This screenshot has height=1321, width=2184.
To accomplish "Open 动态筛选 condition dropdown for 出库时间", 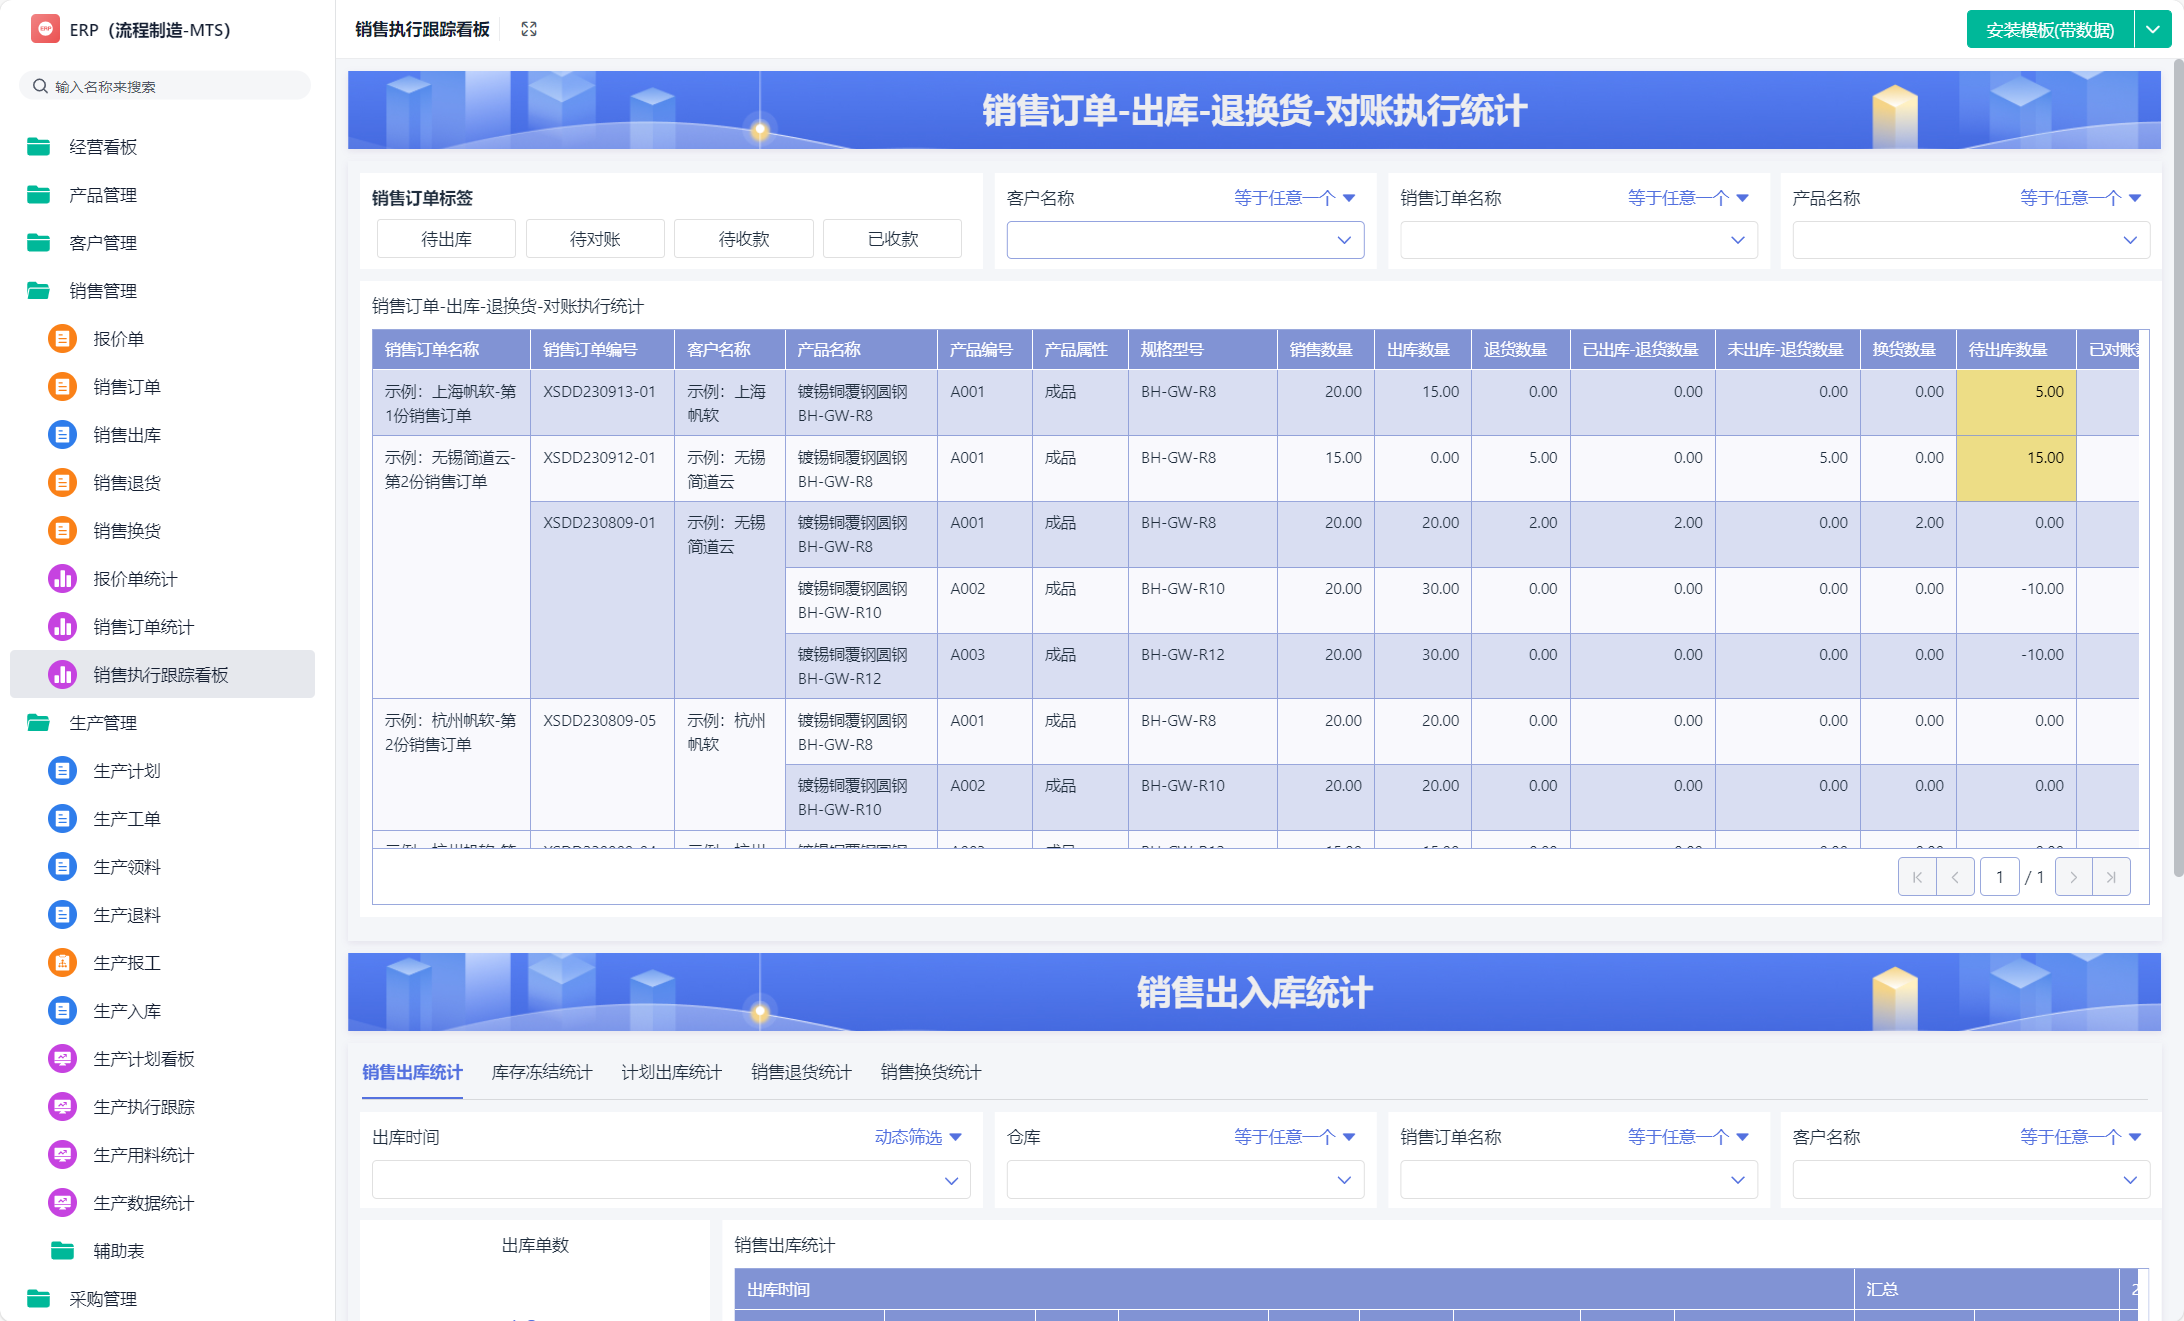I will [917, 1137].
